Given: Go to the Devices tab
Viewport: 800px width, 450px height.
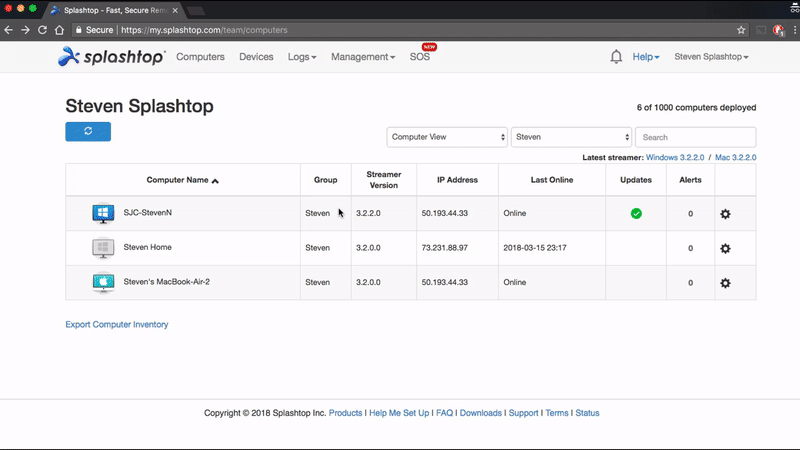Looking at the screenshot, I should (256, 57).
